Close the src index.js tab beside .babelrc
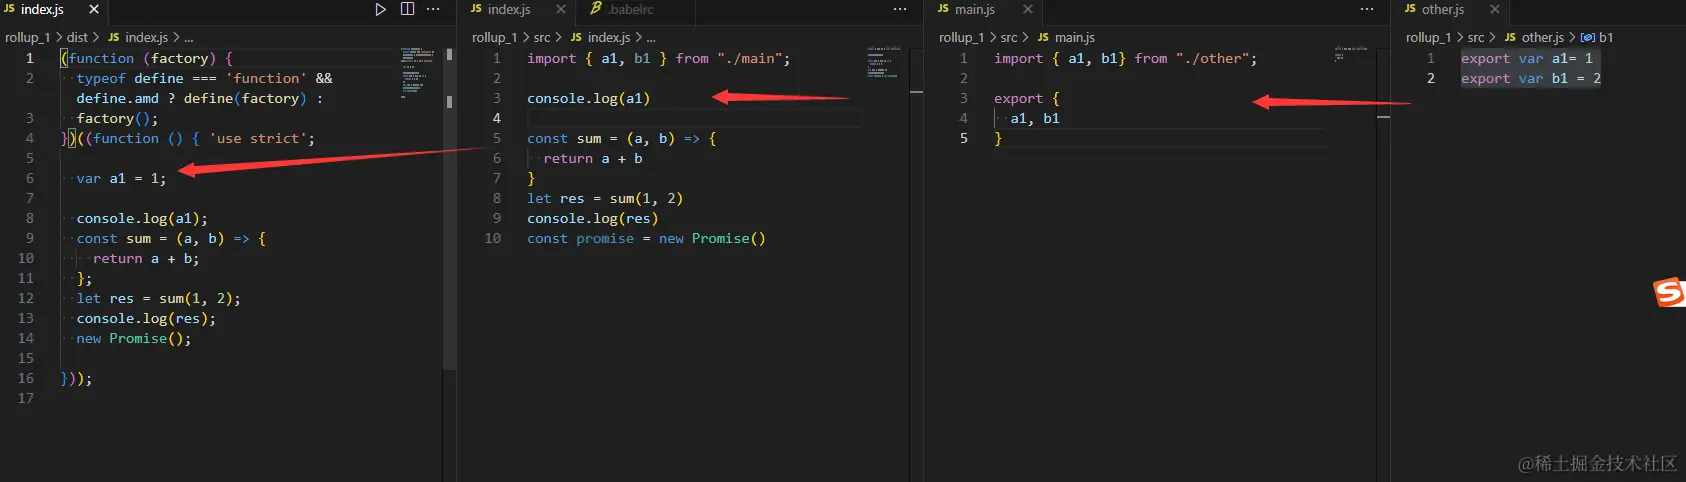This screenshot has height=482, width=1686. pos(561,9)
